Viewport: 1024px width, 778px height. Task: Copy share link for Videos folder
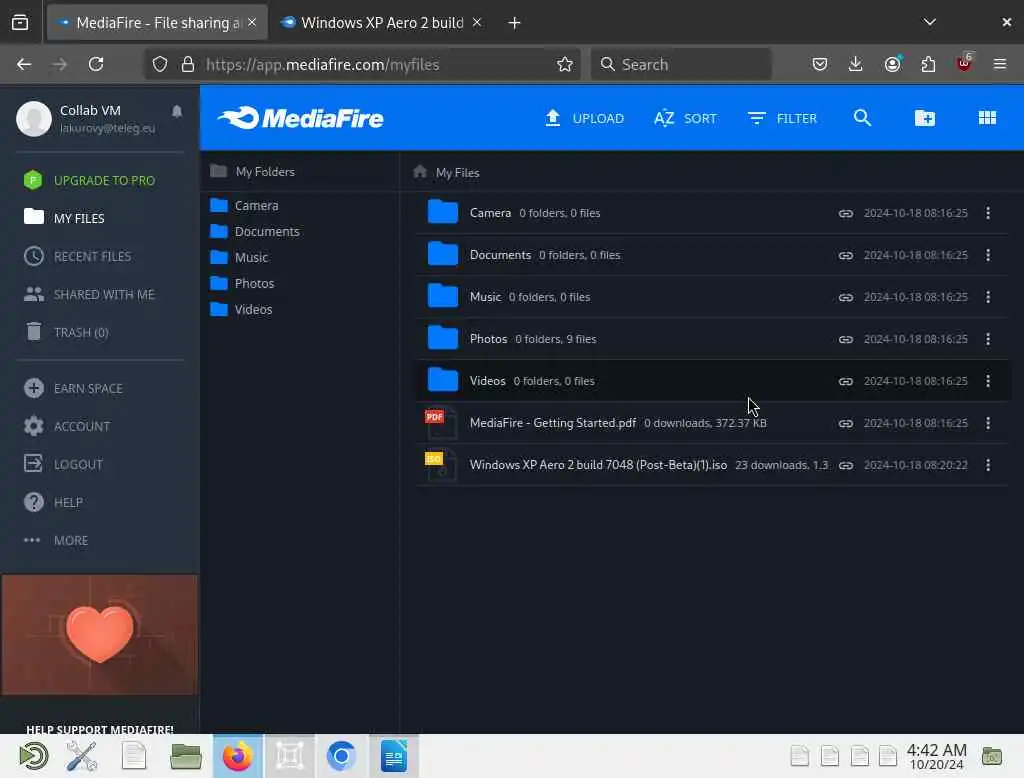pos(846,381)
